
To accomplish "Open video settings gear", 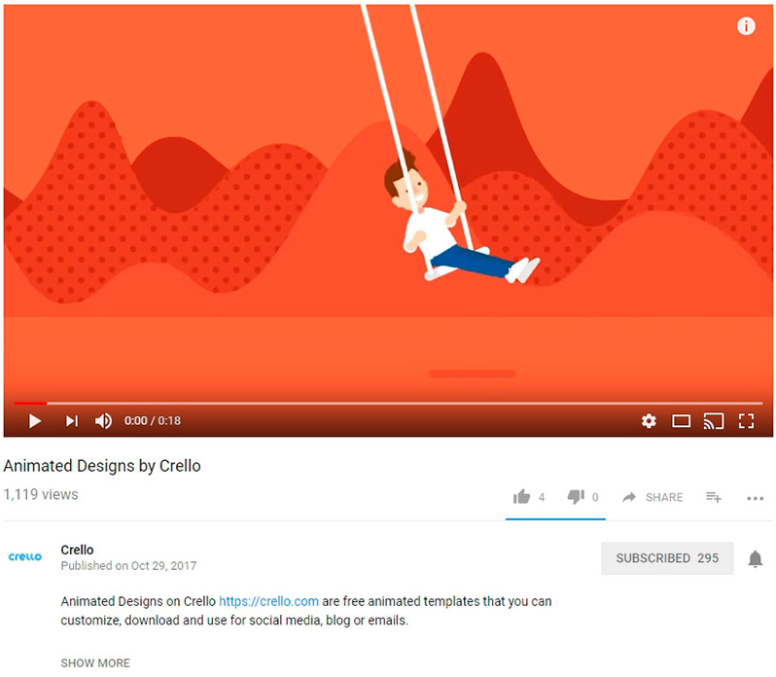I will click(x=649, y=421).
